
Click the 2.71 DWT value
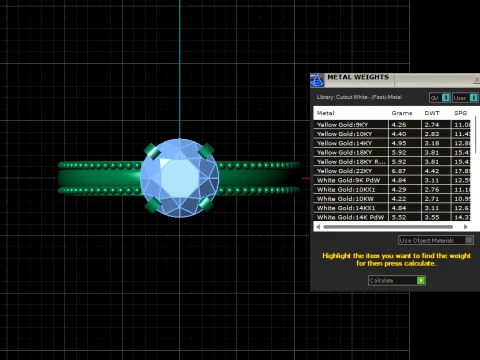432,199
